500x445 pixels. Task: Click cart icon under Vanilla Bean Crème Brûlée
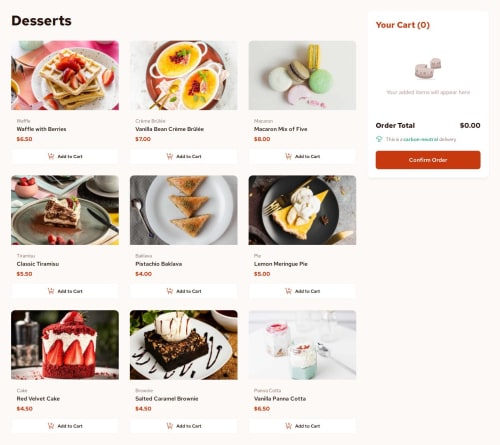169,156
